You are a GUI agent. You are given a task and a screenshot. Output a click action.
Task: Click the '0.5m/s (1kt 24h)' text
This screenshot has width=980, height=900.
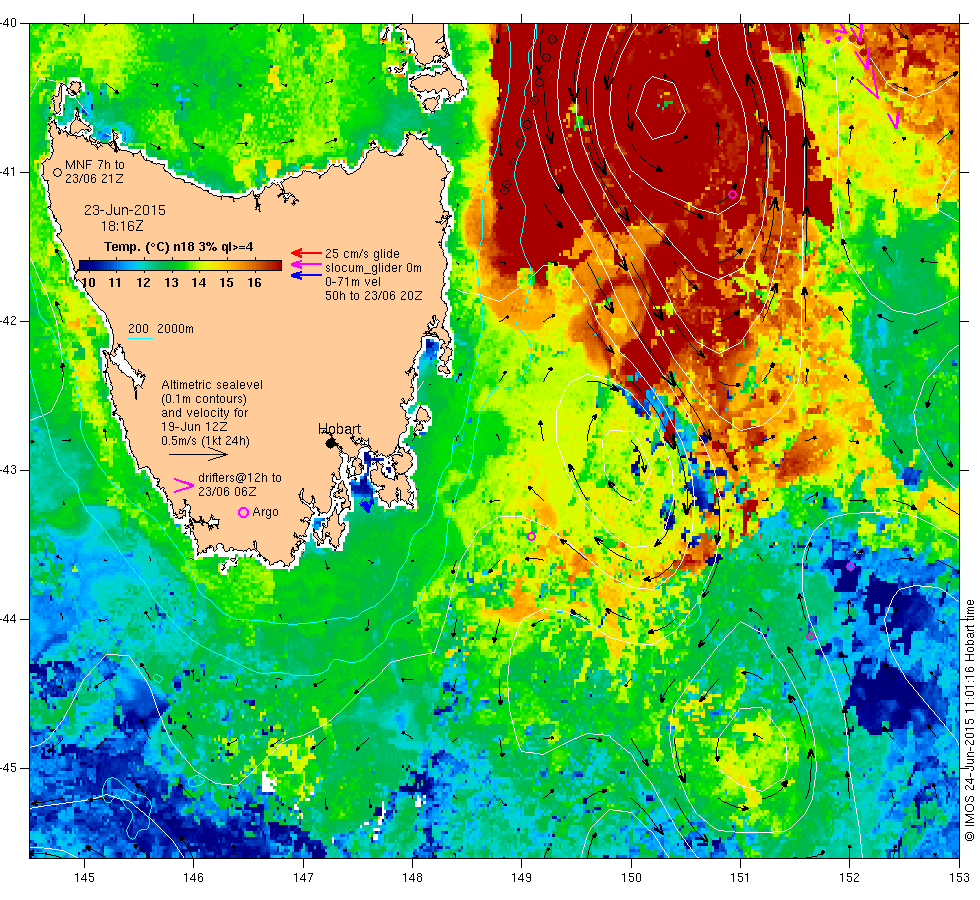point(206,441)
